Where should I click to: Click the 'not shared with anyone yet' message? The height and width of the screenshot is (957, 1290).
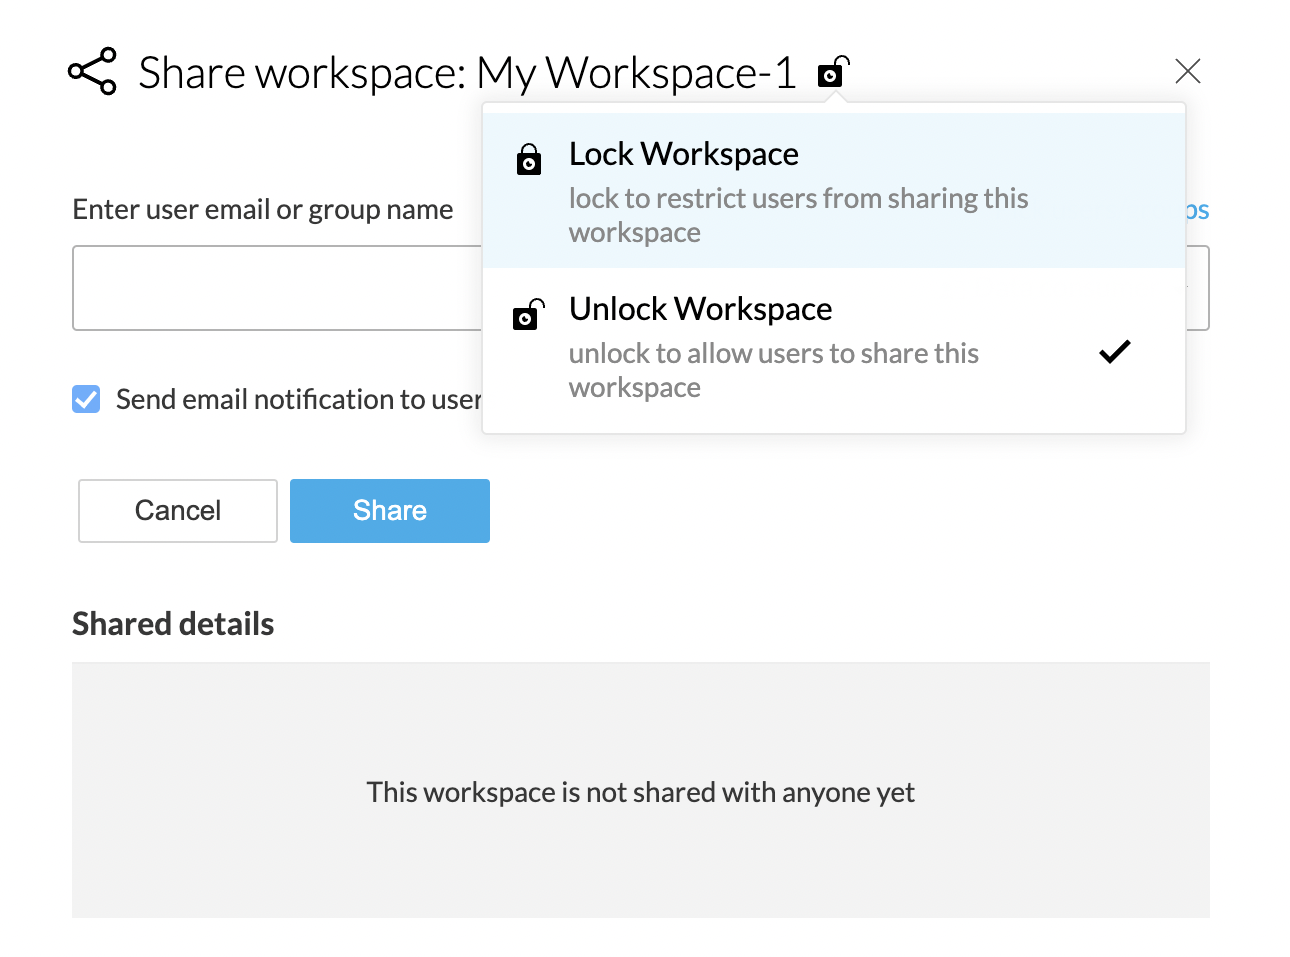coord(640,792)
